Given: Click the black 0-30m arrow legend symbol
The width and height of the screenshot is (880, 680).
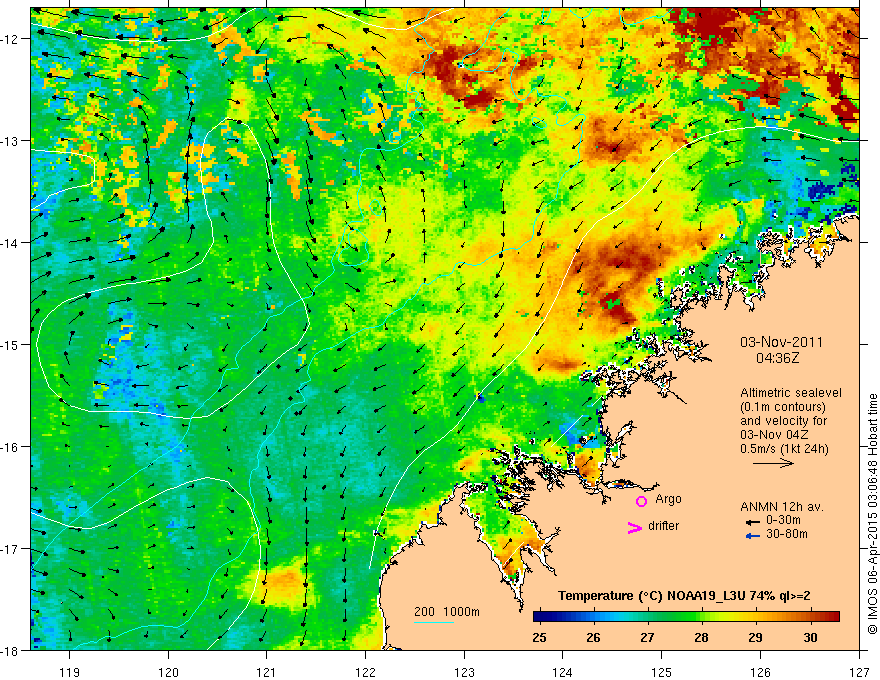Looking at the screenshot, I should point(752,522).
